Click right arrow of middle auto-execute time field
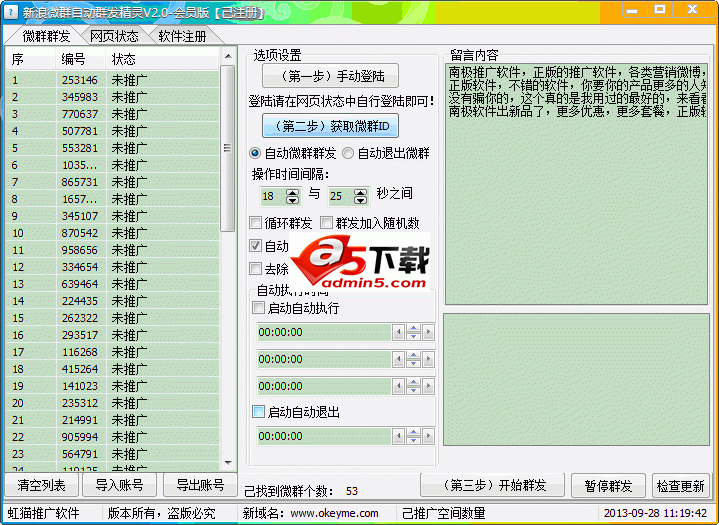This screenshot has height=525, width=719. pos(428,359)
